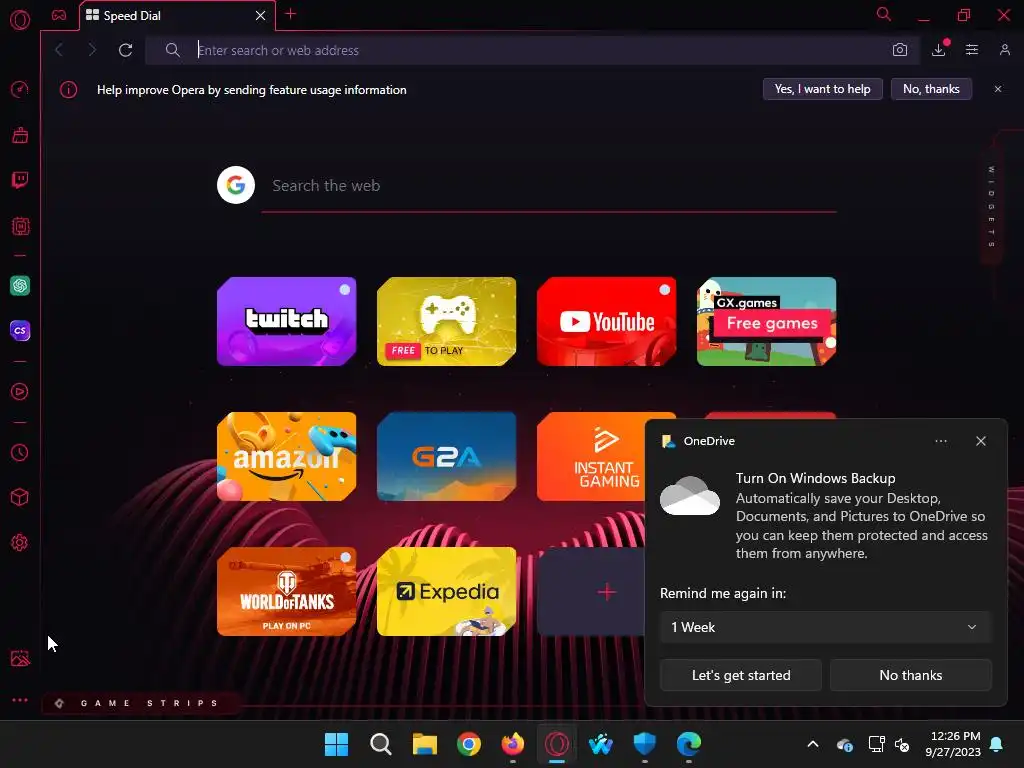
Task: Expand the Game Strips bar
Action: [140, 703]
